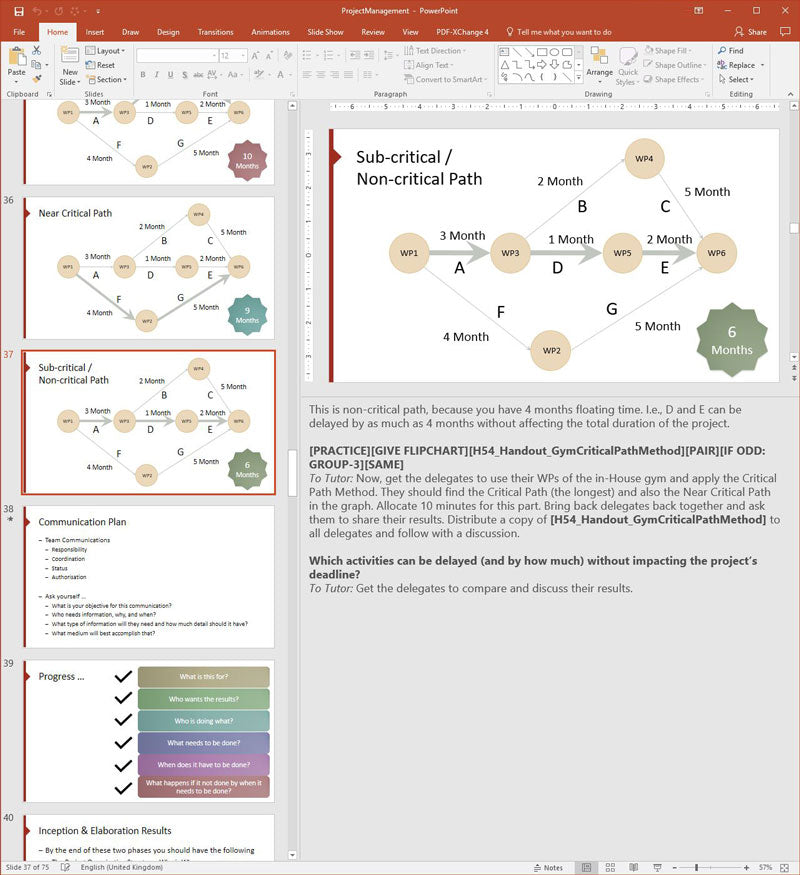Open Text Direction dropdown
The image size is (800, 875).
[435, 51]
